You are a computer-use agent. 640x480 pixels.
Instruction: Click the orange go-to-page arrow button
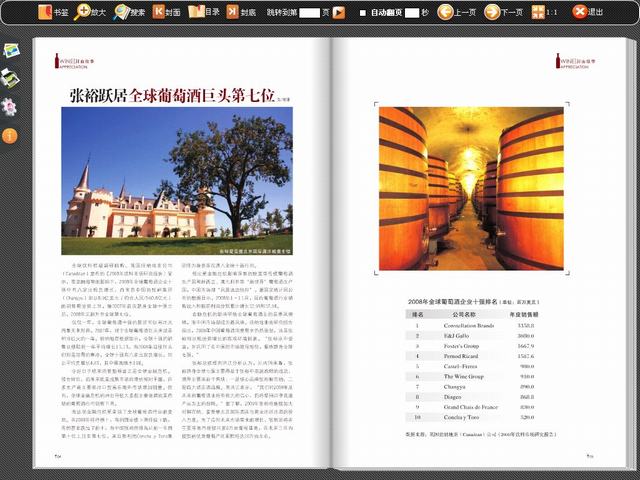tap(339, 13)
